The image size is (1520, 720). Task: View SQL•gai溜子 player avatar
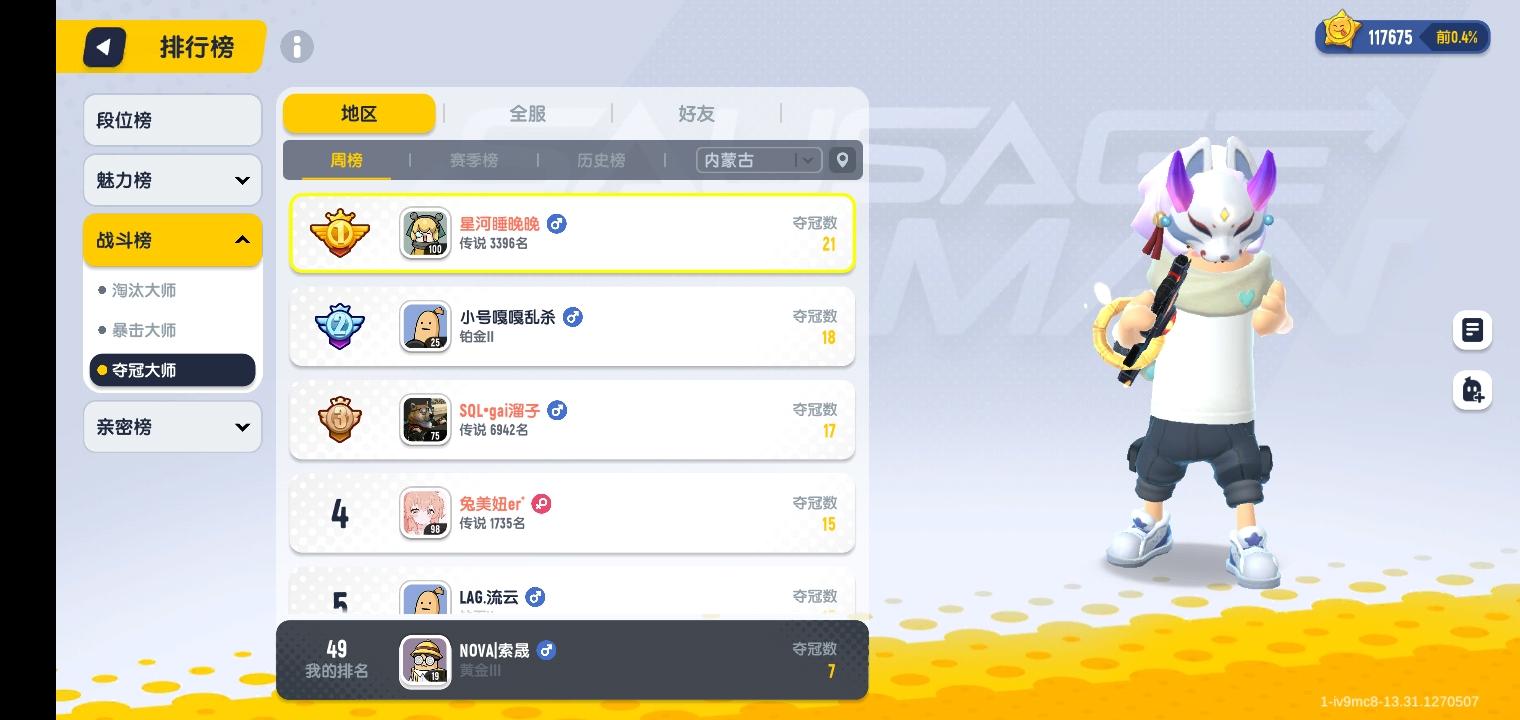[x=426, y=419]
